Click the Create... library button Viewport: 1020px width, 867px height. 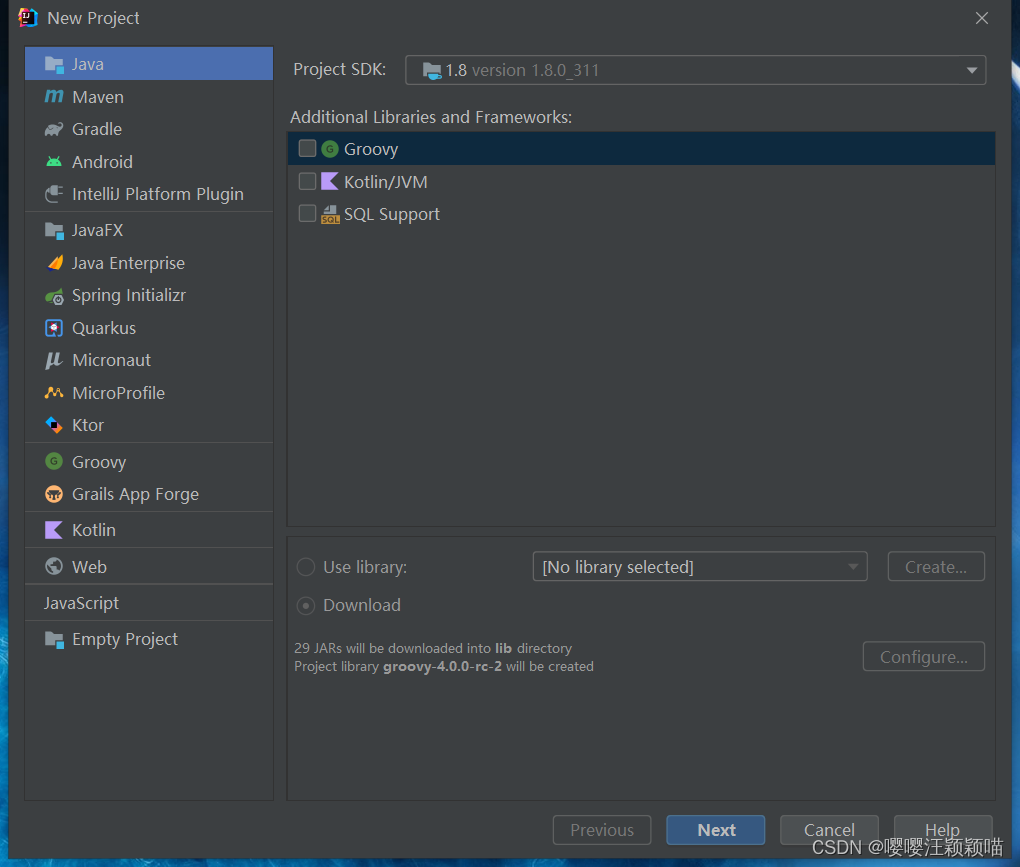tap(936, 567)
